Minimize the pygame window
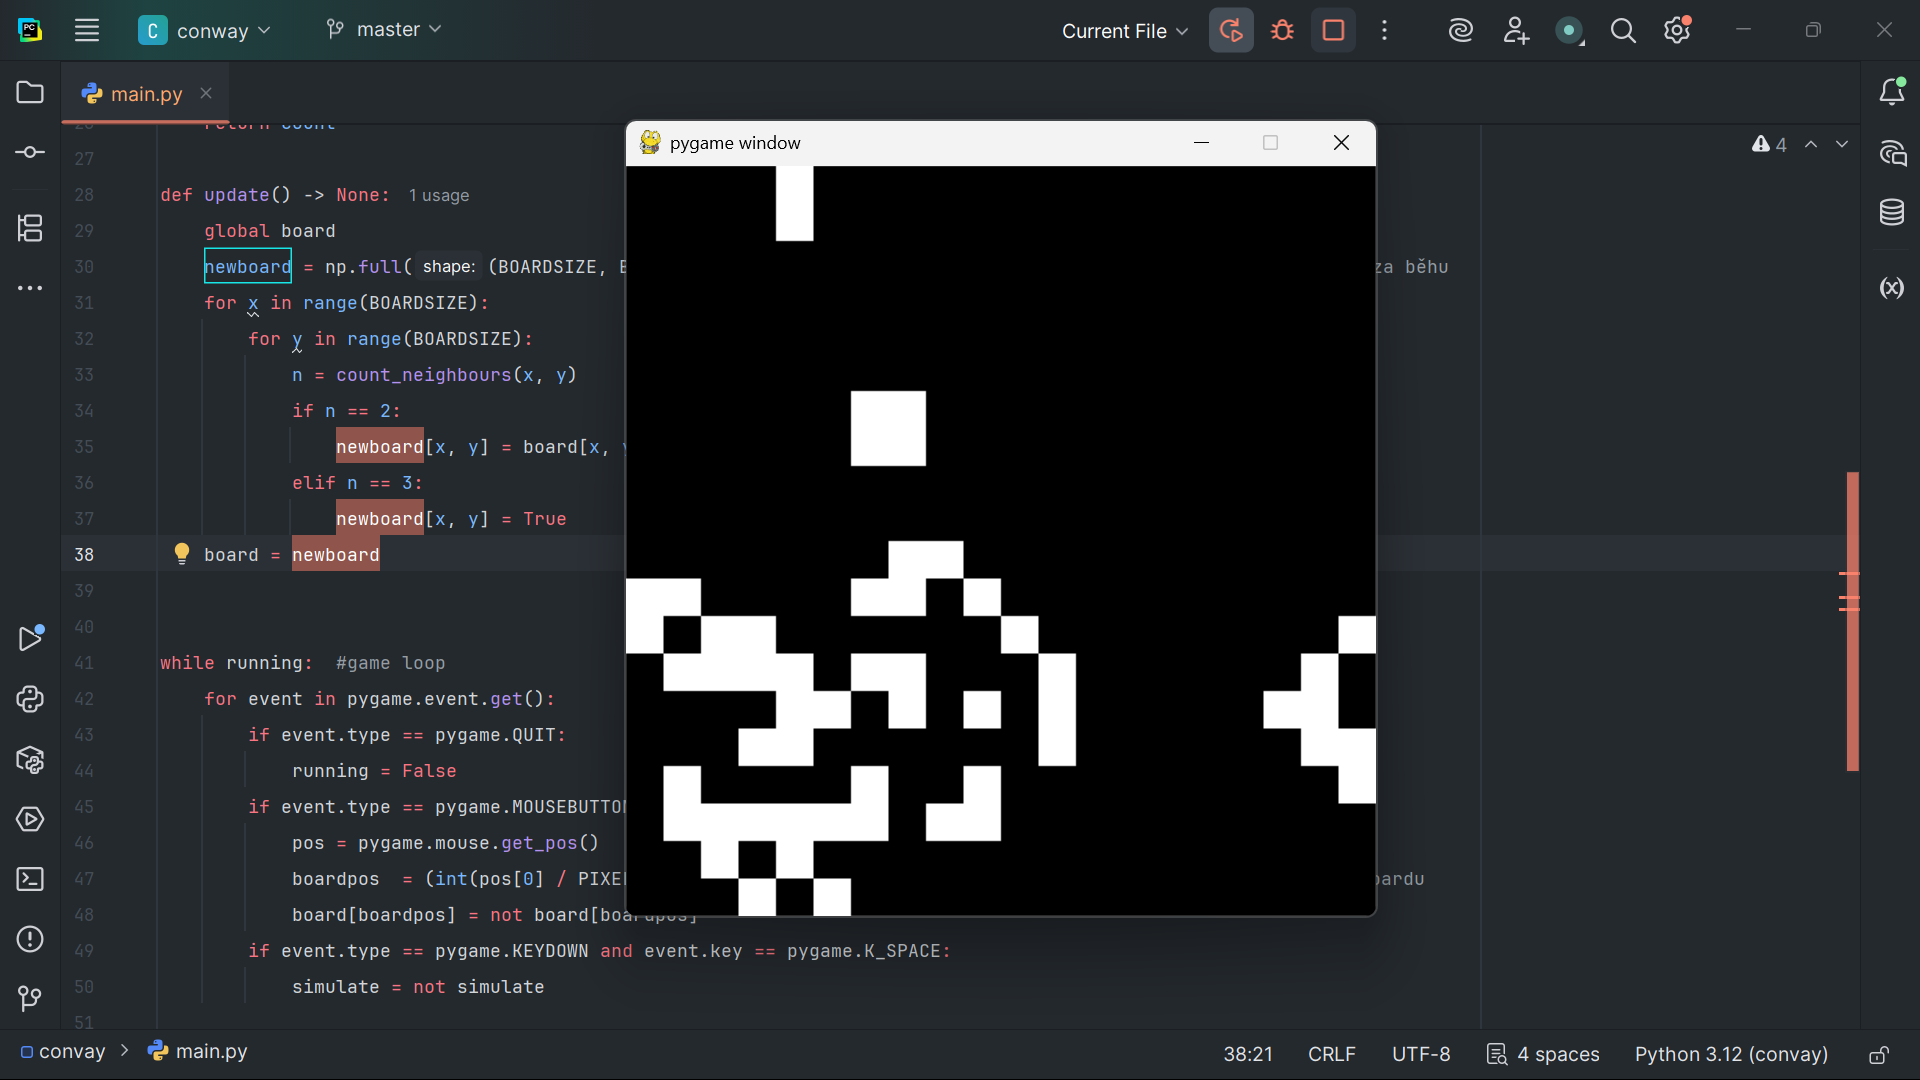1920x1080 pixels. click(x=1201, y=143)
